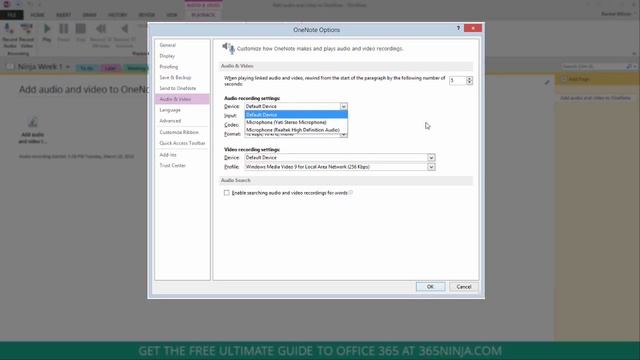Click the Pause button in the Playback ribbon
This screenshot has width=640, height=360.
[64, 32]
